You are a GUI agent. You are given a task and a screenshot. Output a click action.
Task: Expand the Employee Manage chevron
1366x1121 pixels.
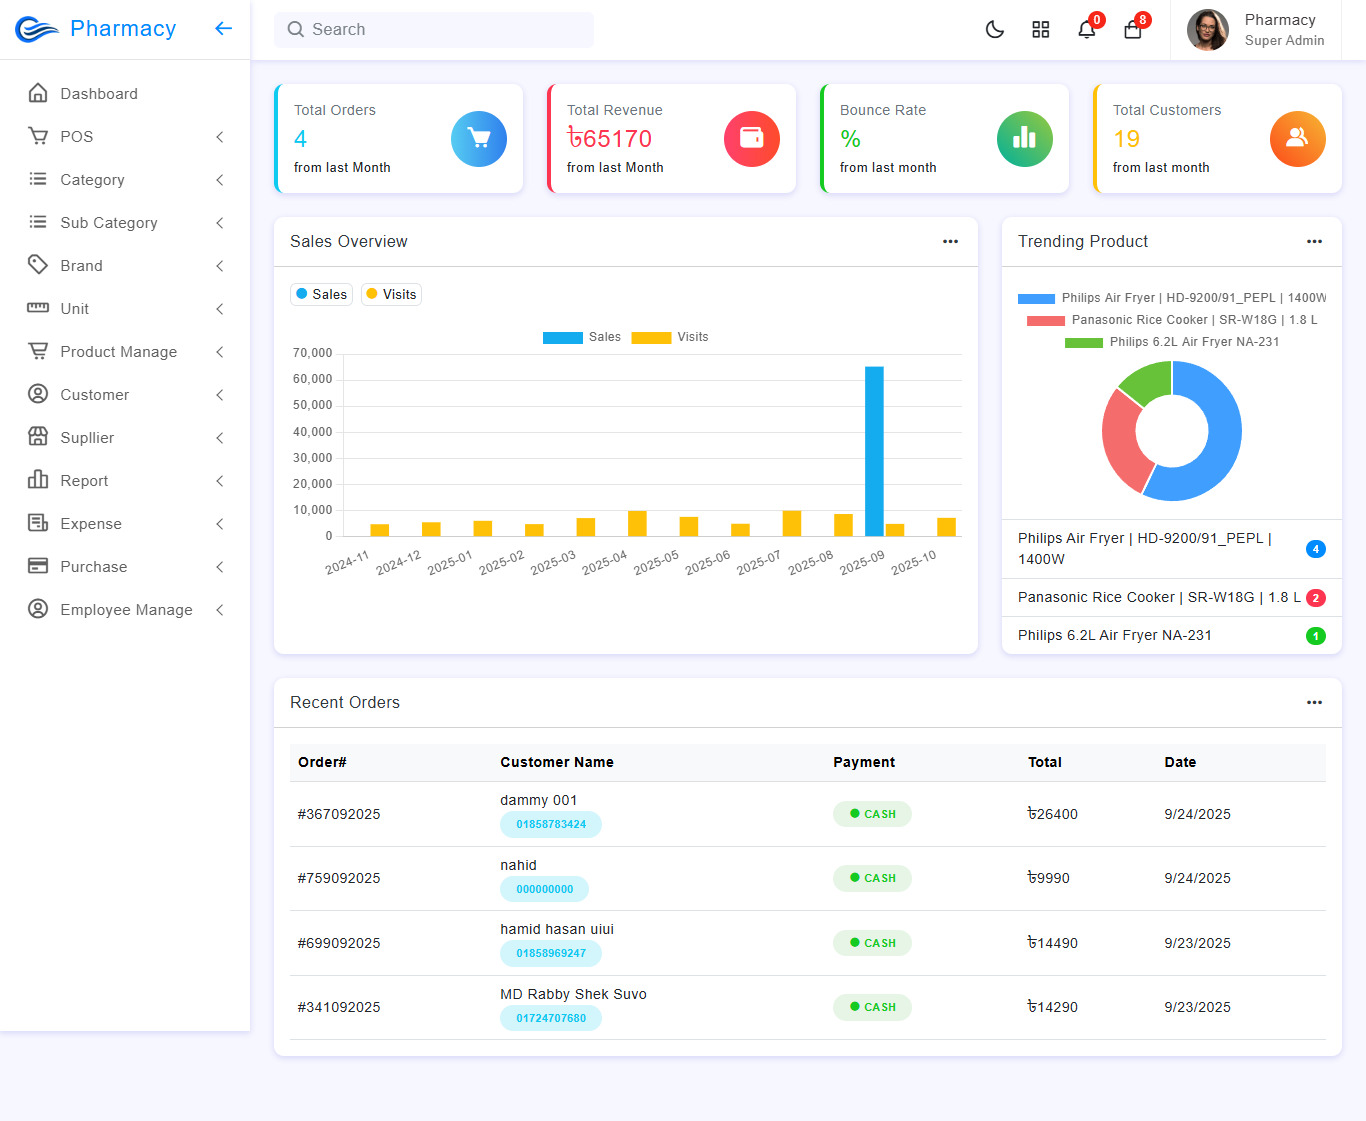[220, 610]
